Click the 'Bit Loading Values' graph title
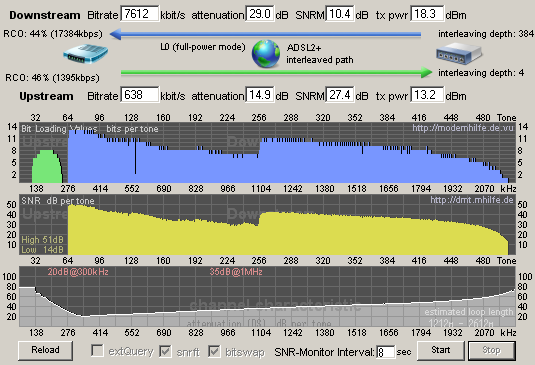Screen dimensions: 535x365 (59, 129)
